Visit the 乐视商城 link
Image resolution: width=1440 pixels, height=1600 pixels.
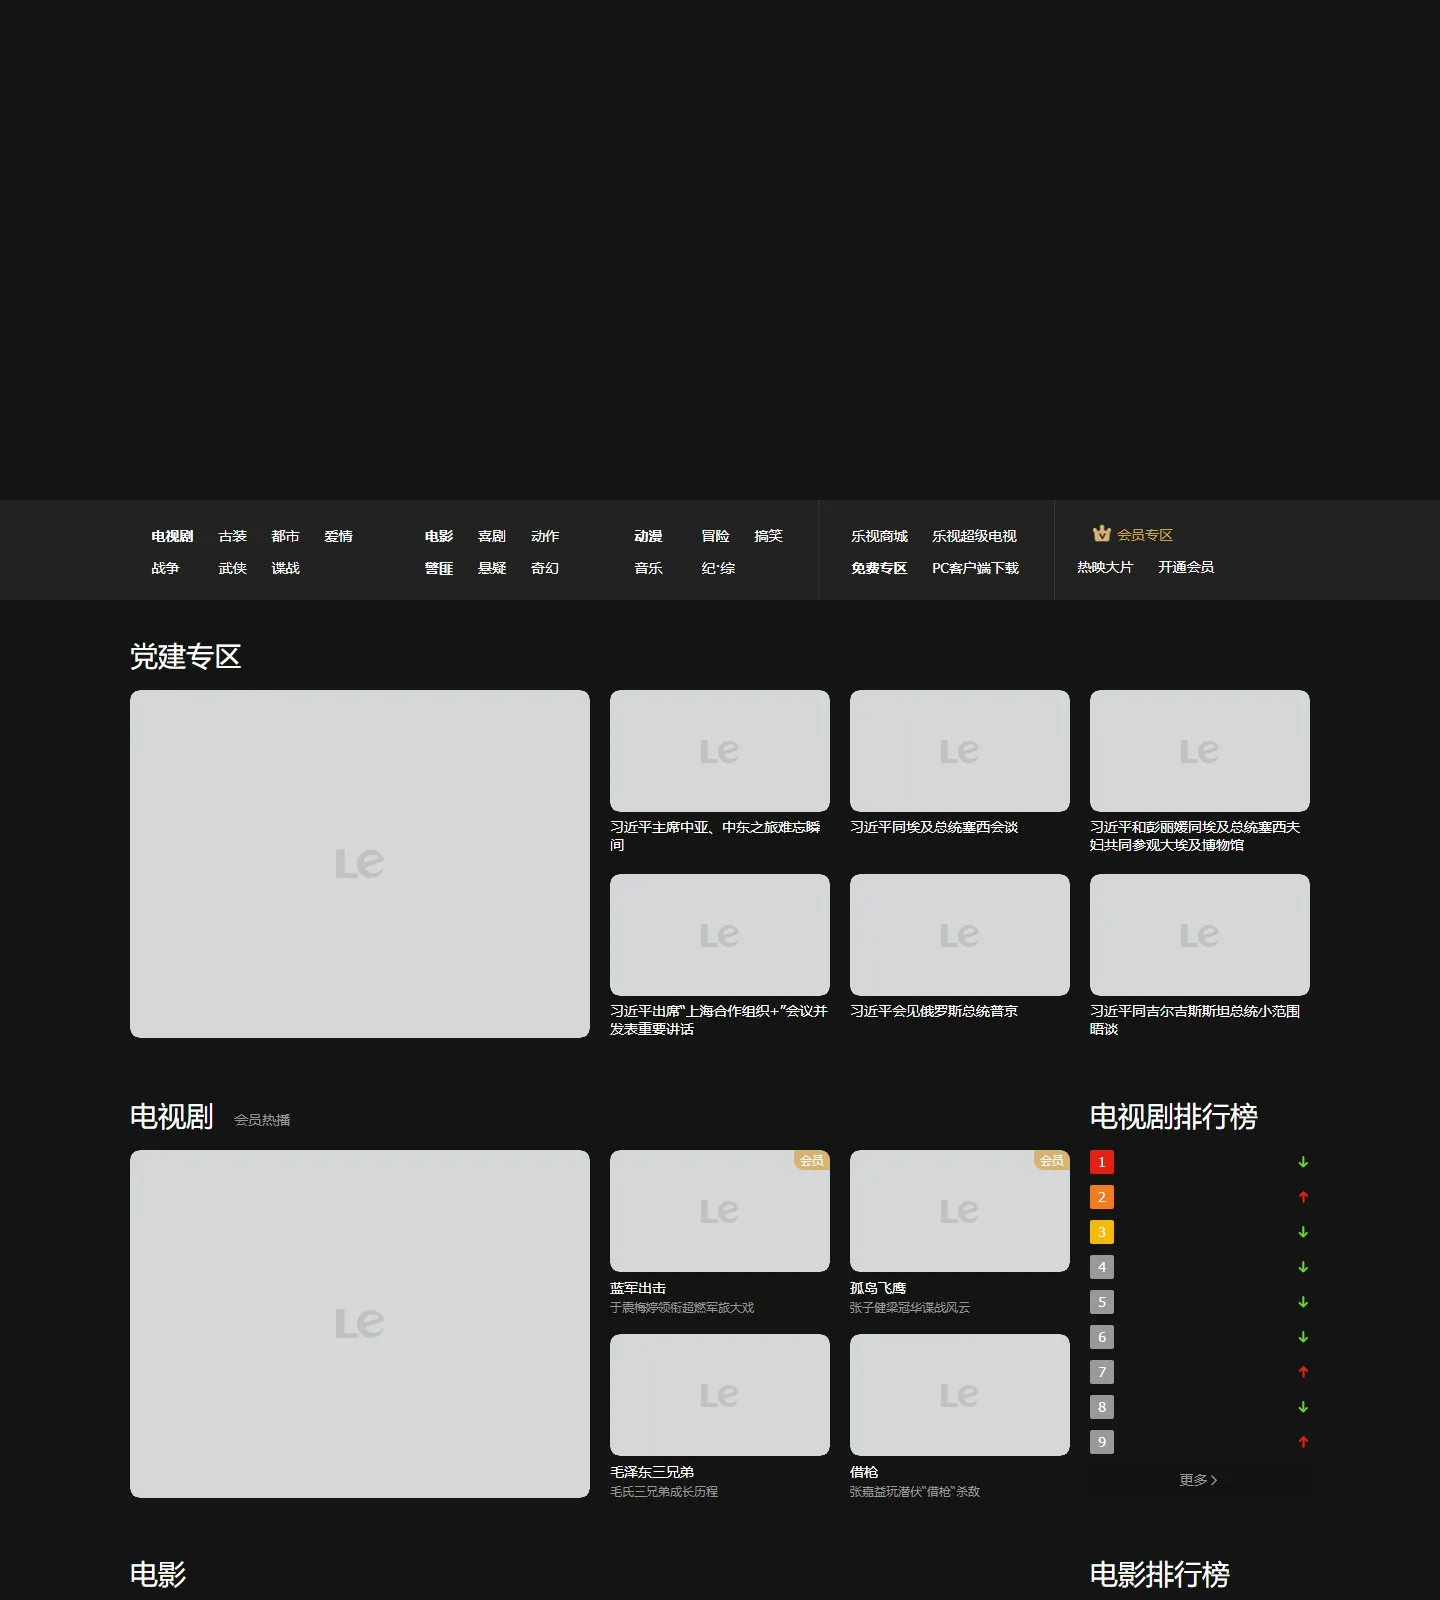click(x=879, y=536)
